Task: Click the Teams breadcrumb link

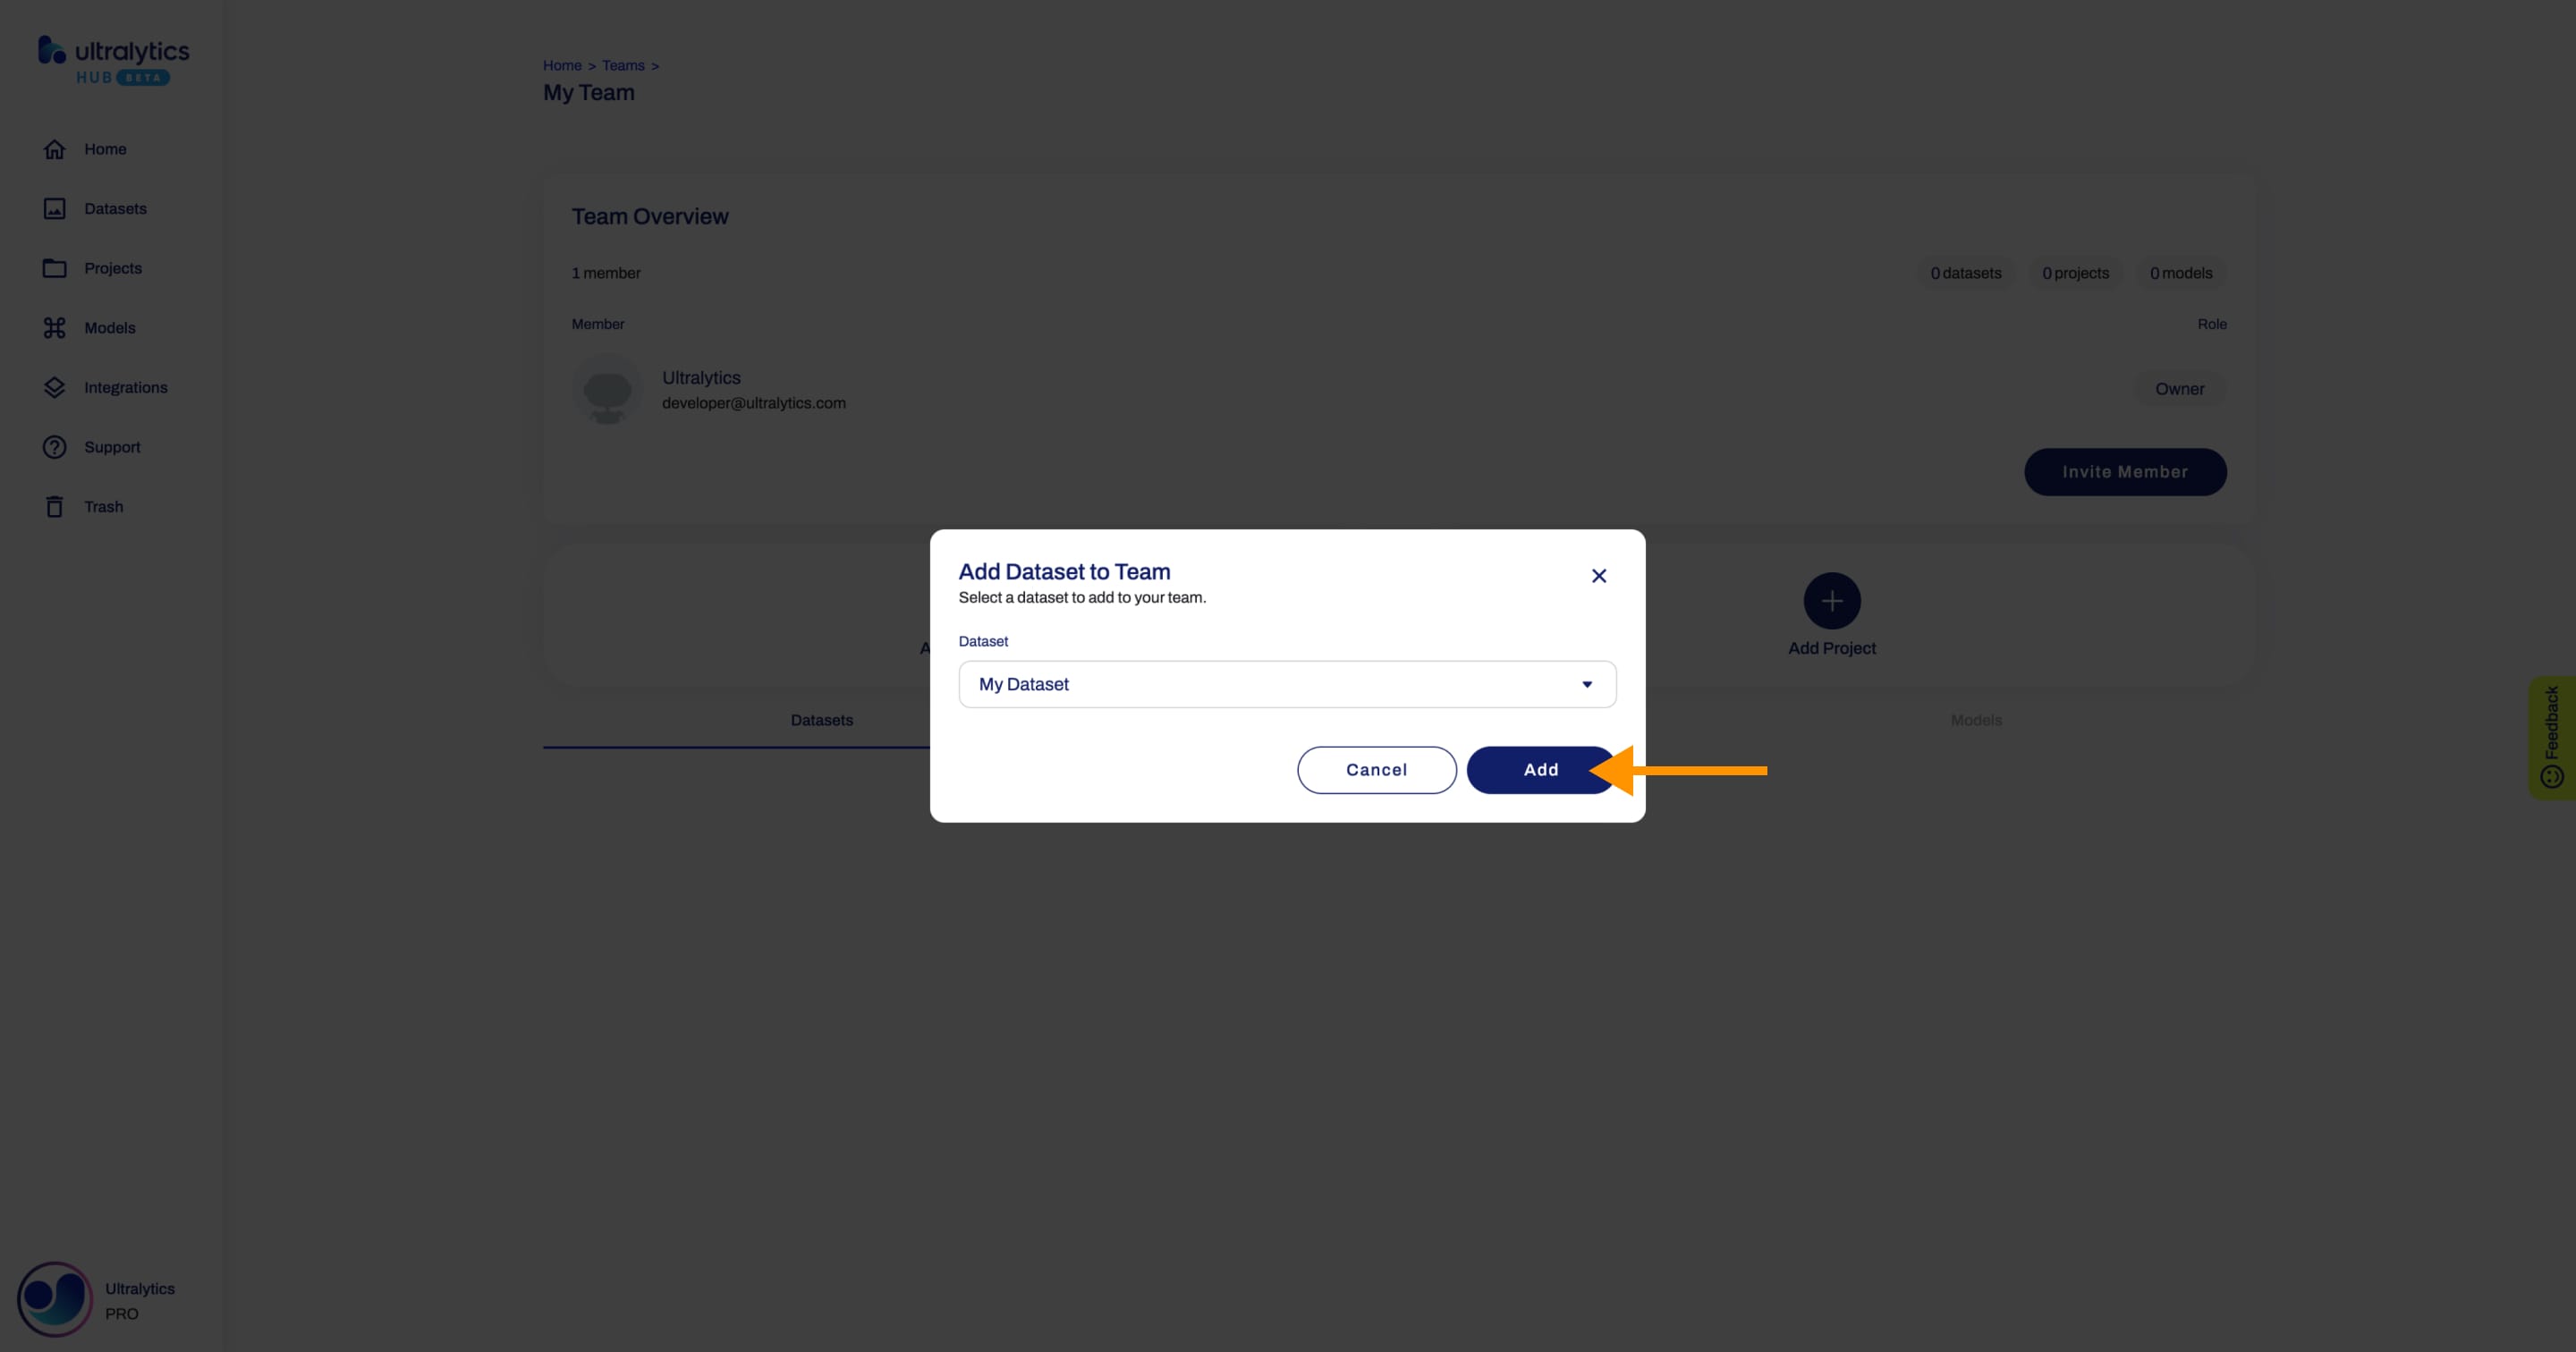Action: 622,63
